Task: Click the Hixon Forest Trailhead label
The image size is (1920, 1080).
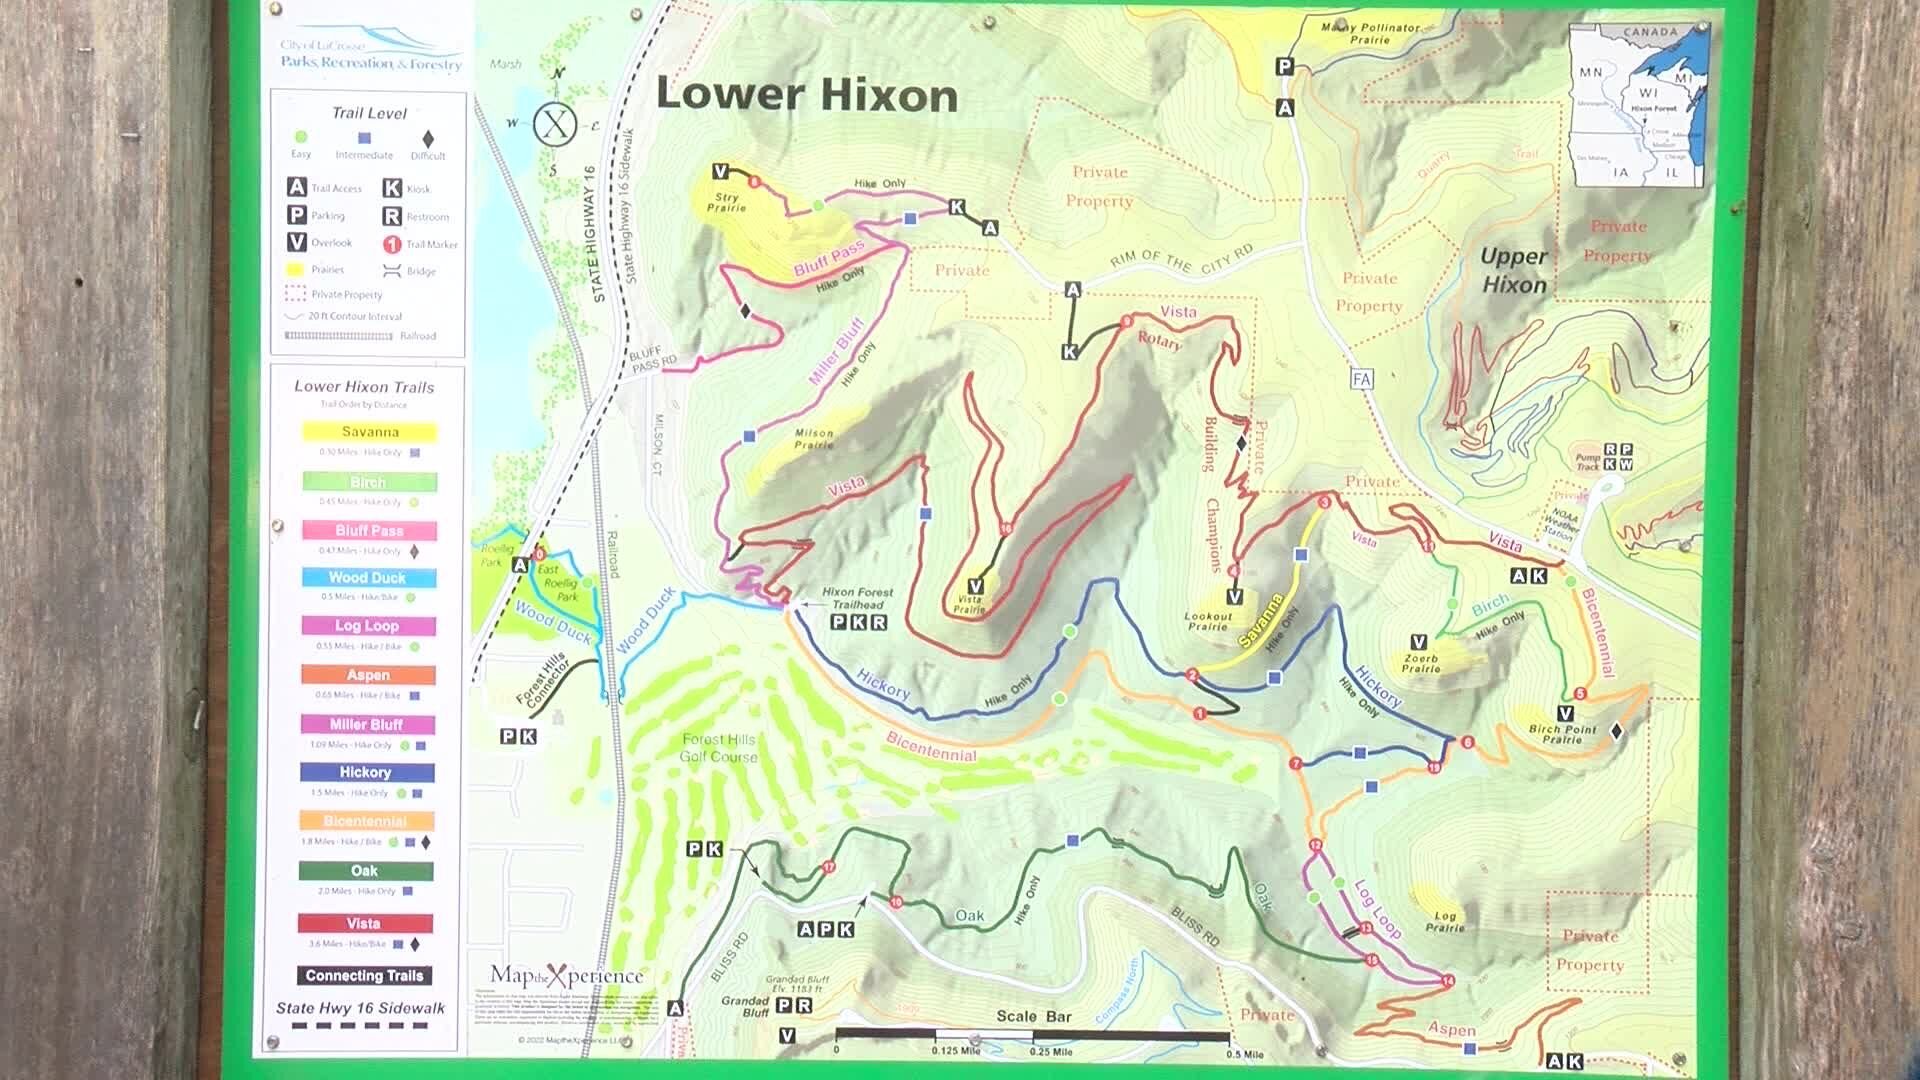Action: (x=857, y=598)
